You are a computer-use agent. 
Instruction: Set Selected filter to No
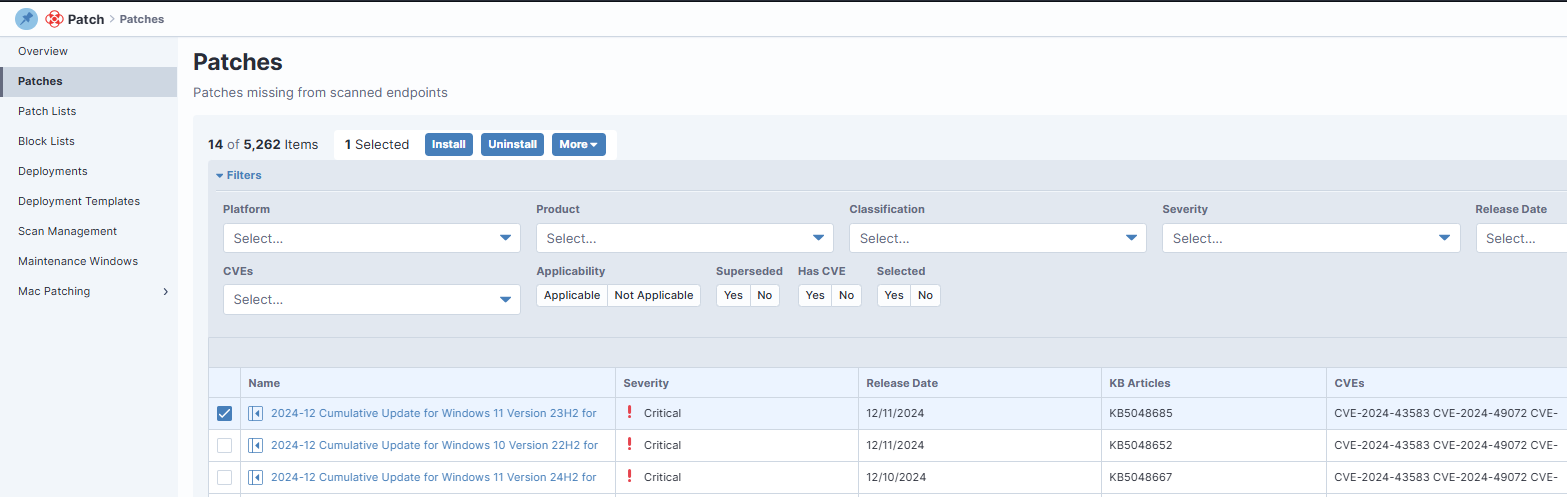(926, 295)
